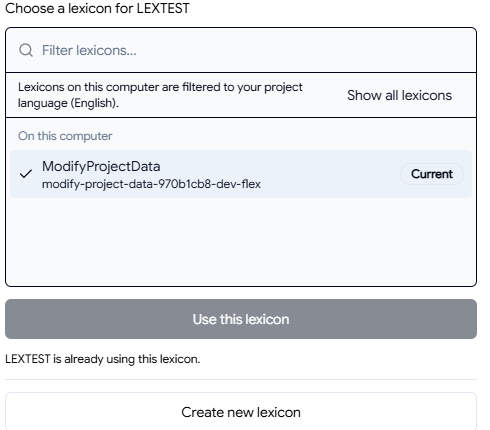
Task: Click the modify-project-data-970b1cb8-dev-flex subtitle
Action: pyautogui.click(x=151, y=184)
